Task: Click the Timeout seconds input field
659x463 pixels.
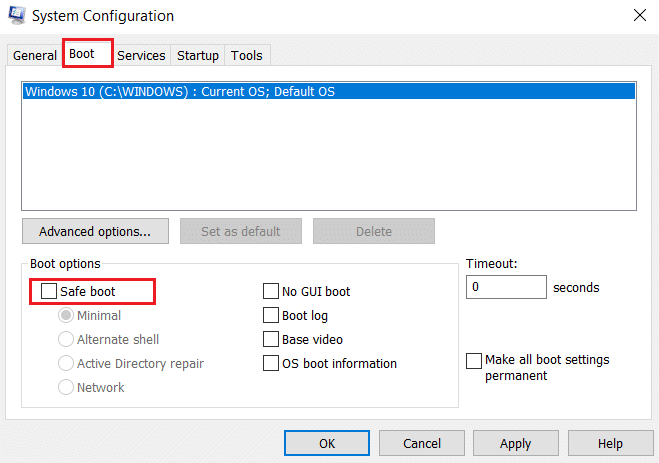Action: click(x=506, y=287)
